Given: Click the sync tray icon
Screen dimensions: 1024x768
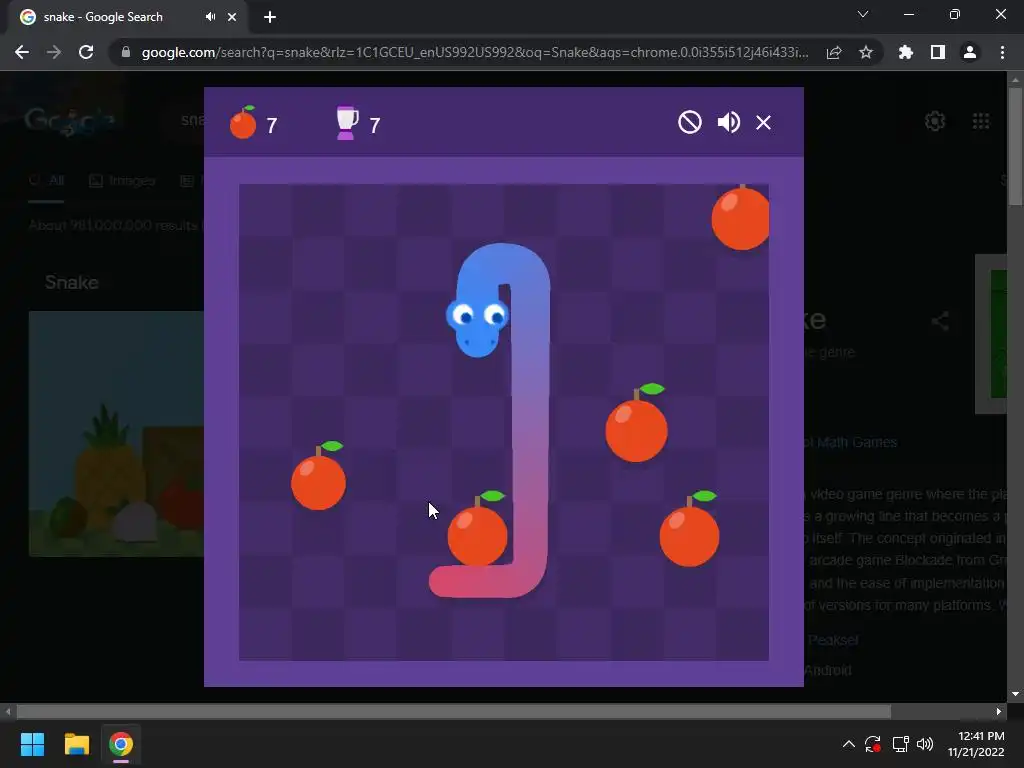Looking at the screenshot, I should (x=873, y=744).
